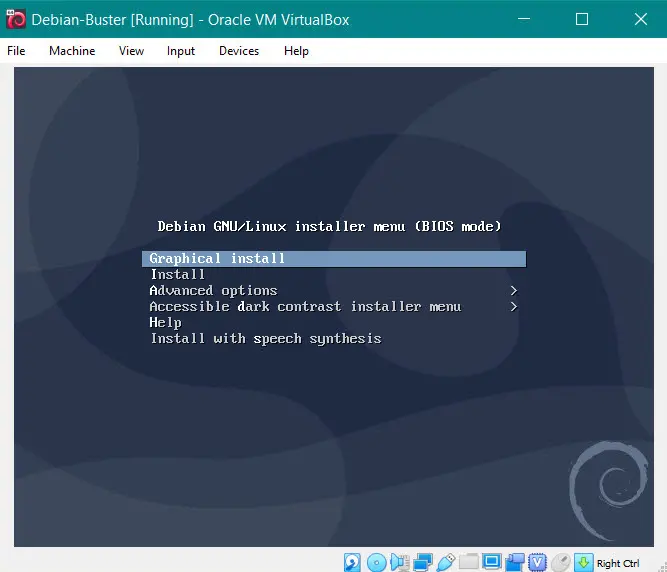Open the Devices menu

pos(239,51)
